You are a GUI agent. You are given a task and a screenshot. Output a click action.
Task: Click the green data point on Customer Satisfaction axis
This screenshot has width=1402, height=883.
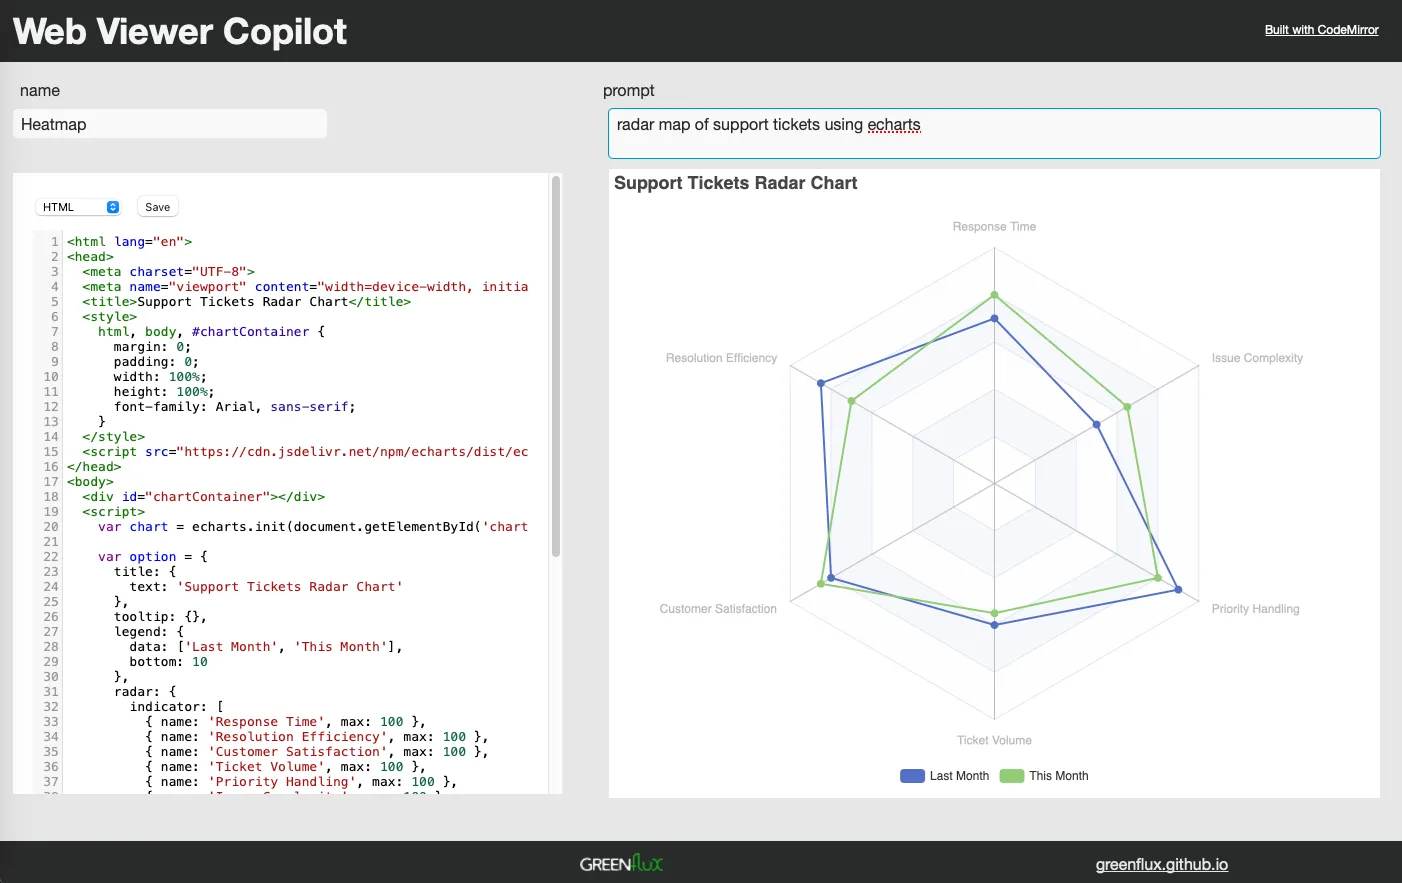821,584
